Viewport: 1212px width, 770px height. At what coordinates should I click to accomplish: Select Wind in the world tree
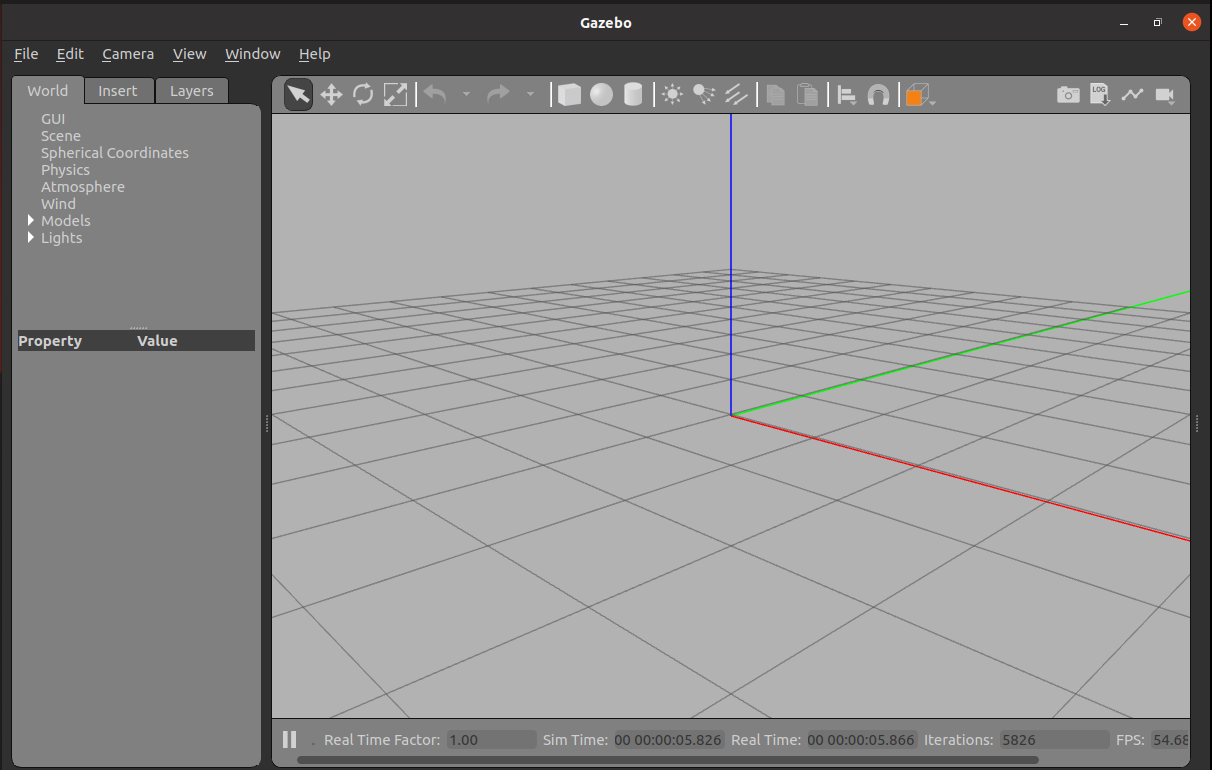(x=58, y=204)
